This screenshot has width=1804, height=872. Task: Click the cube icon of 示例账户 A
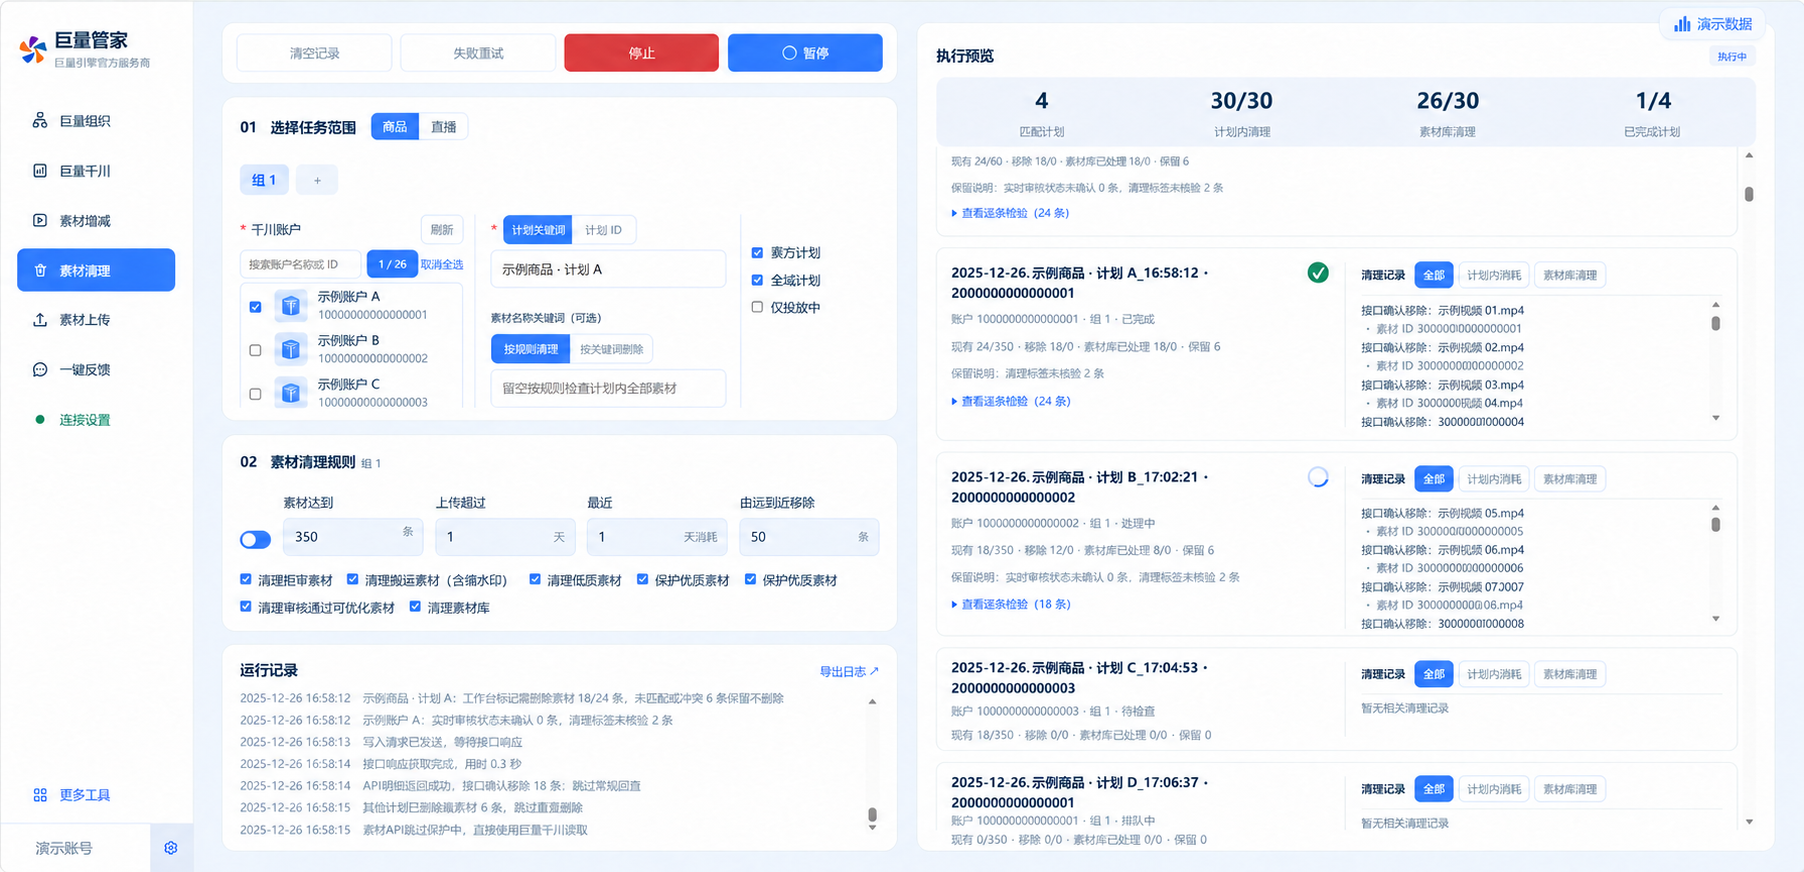click(x=291, y=305)
